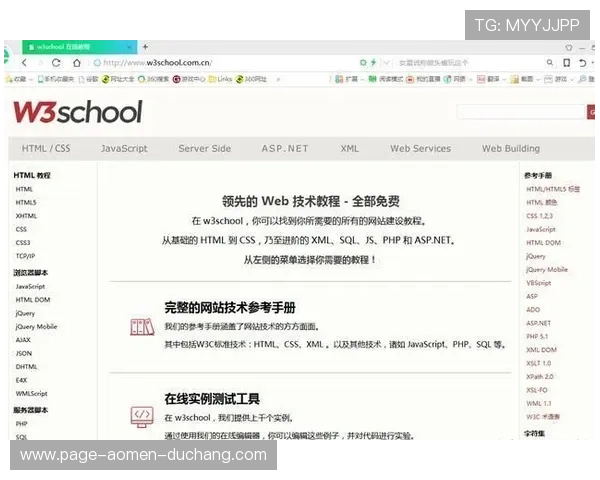600x480 pixels.
Task: Open the TCP/IP tutorial link
Action: [x=25, y=256]
